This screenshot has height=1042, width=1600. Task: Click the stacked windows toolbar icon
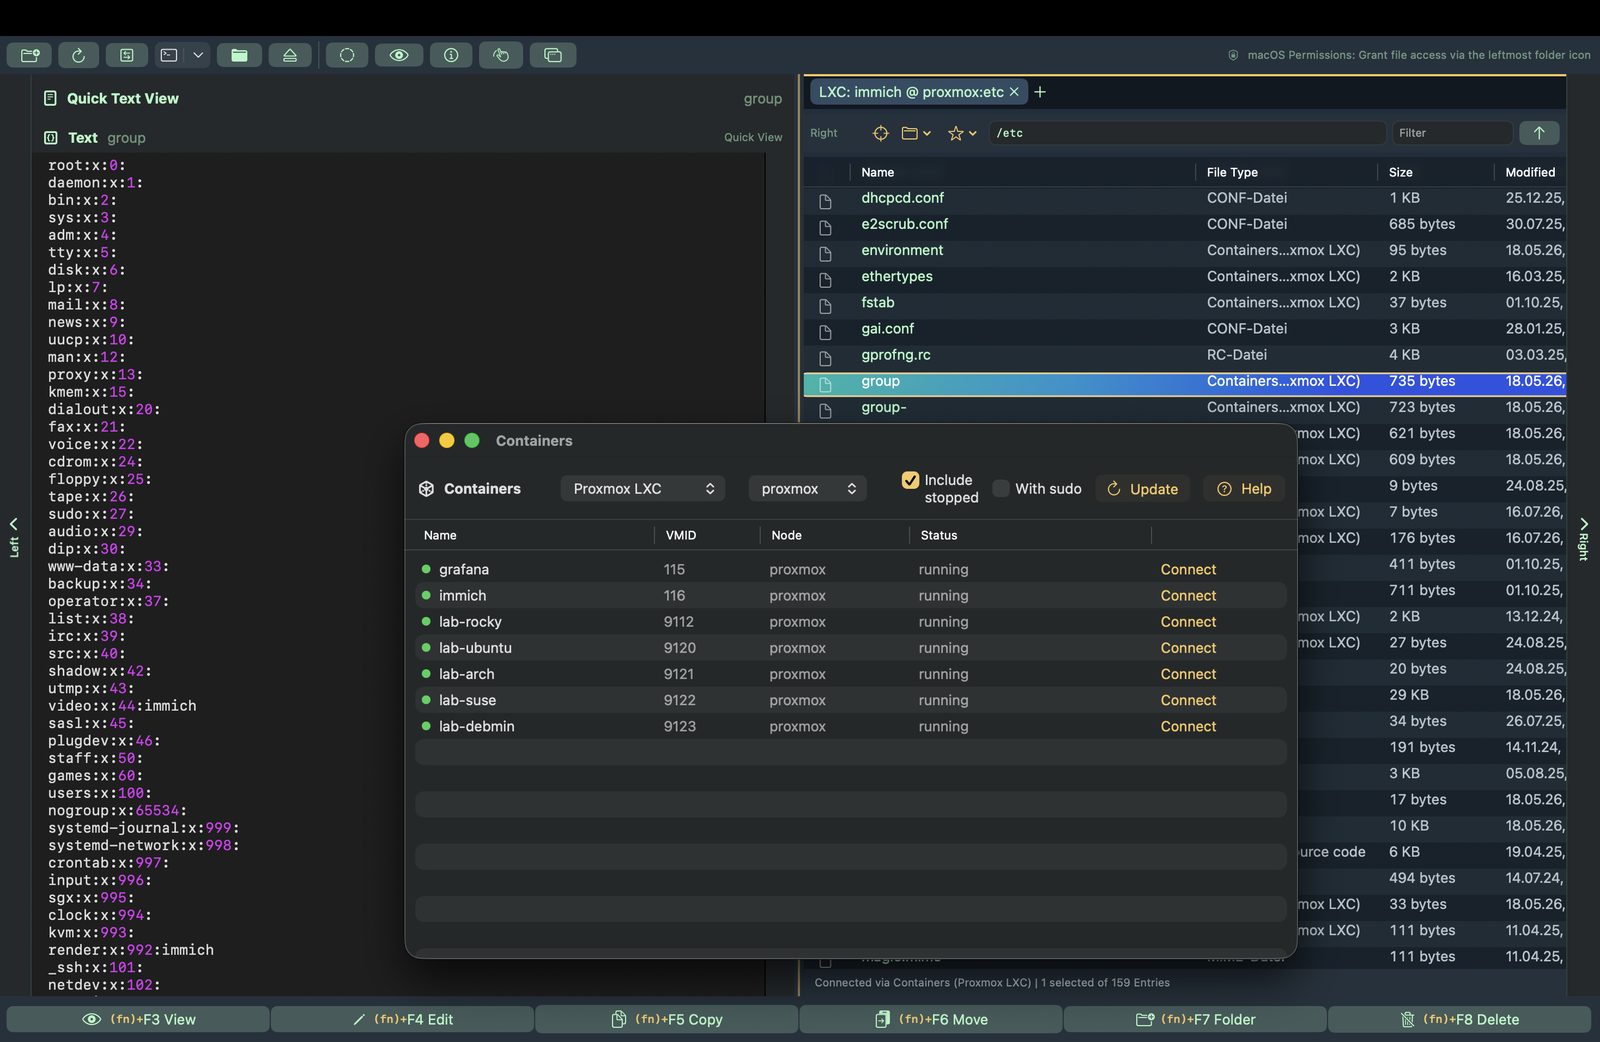click(553, 55)
